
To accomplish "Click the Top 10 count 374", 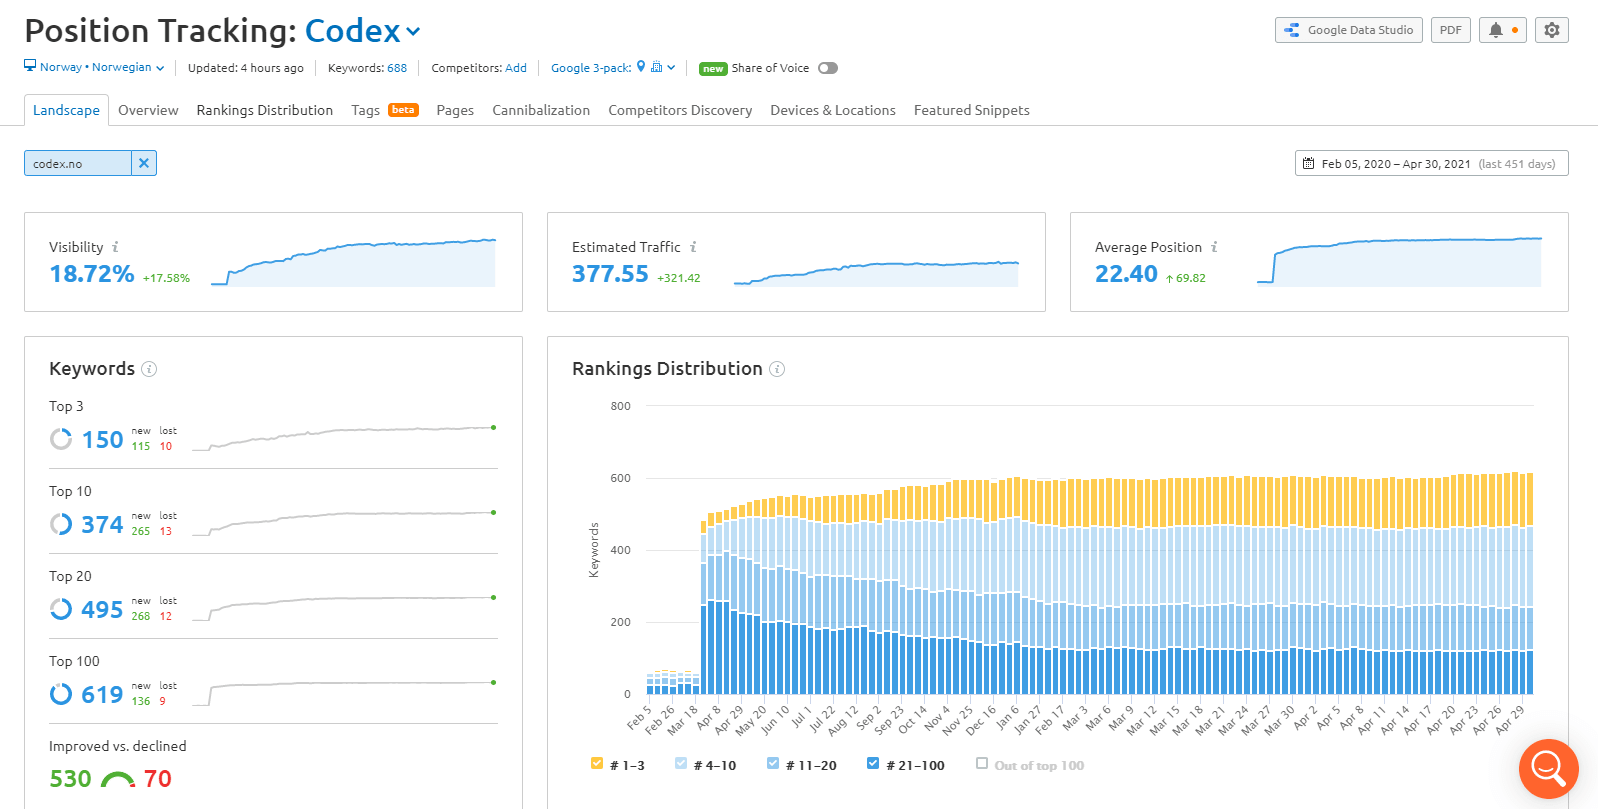I will 102,525.
